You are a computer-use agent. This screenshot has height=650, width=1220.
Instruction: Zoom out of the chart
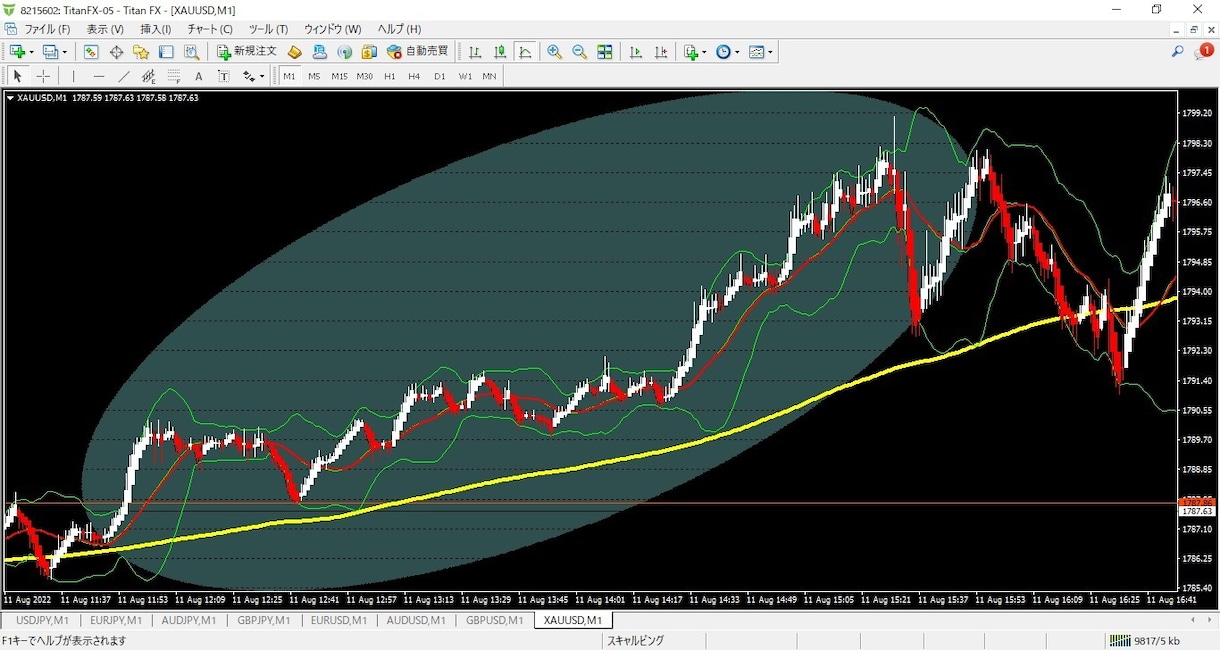tap(579, 52)
